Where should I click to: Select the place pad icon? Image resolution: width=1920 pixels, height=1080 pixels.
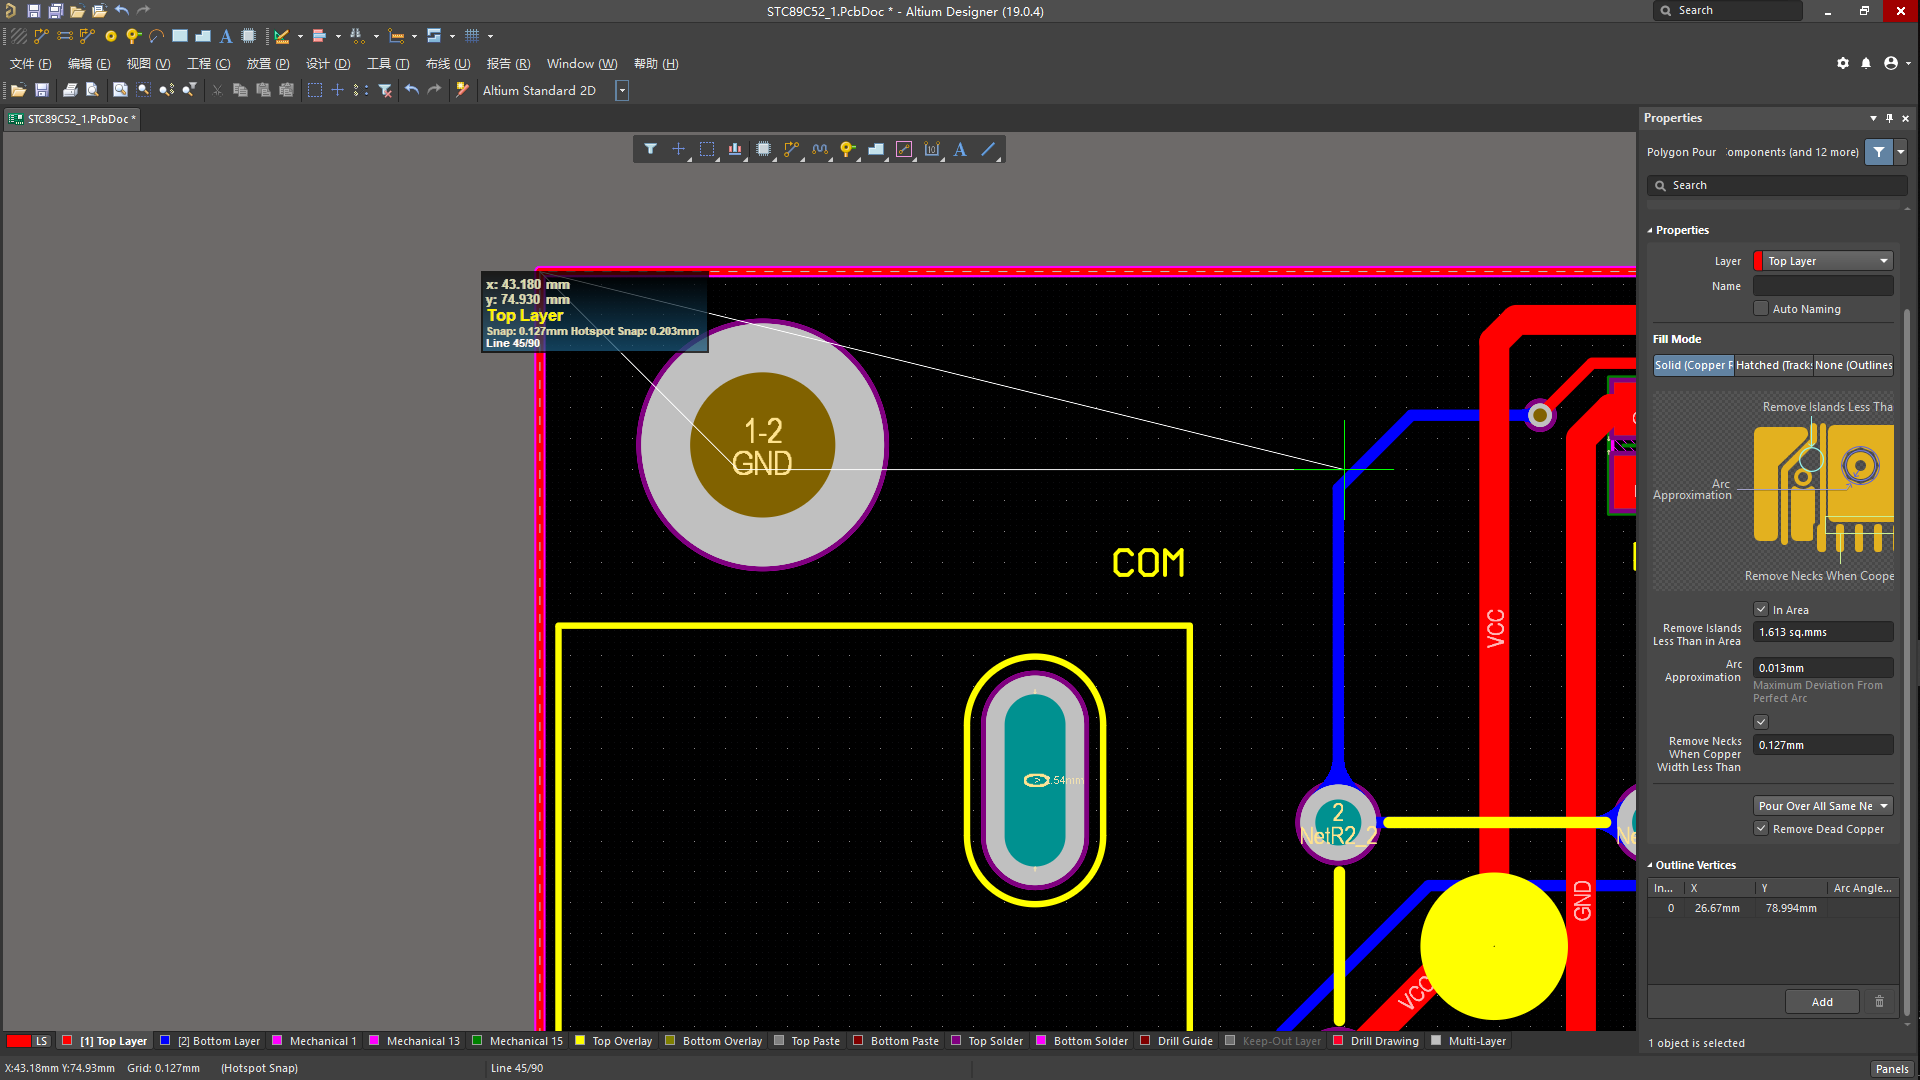pyautogui.click(x=111, y=36)
